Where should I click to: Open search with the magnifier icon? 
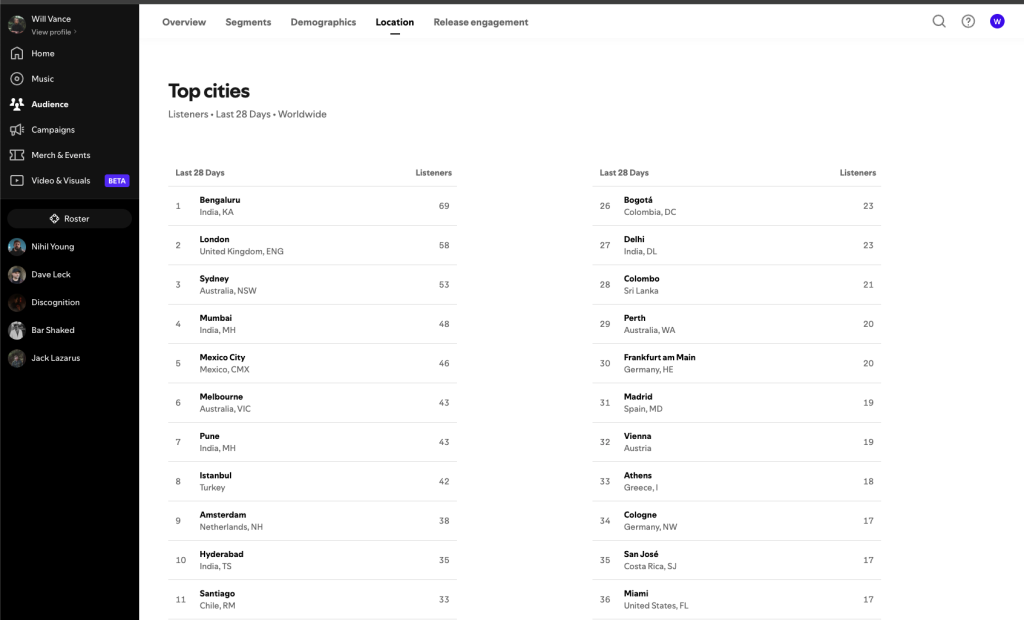[939, 21]
